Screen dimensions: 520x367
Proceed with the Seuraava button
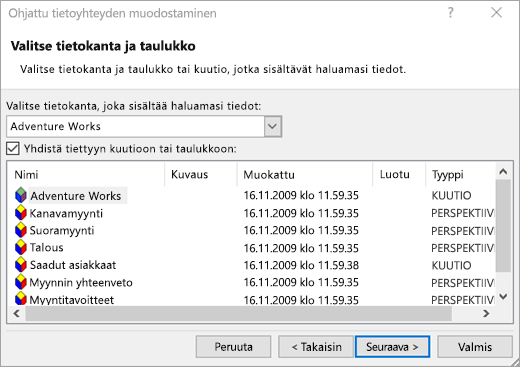coord(392,347)
